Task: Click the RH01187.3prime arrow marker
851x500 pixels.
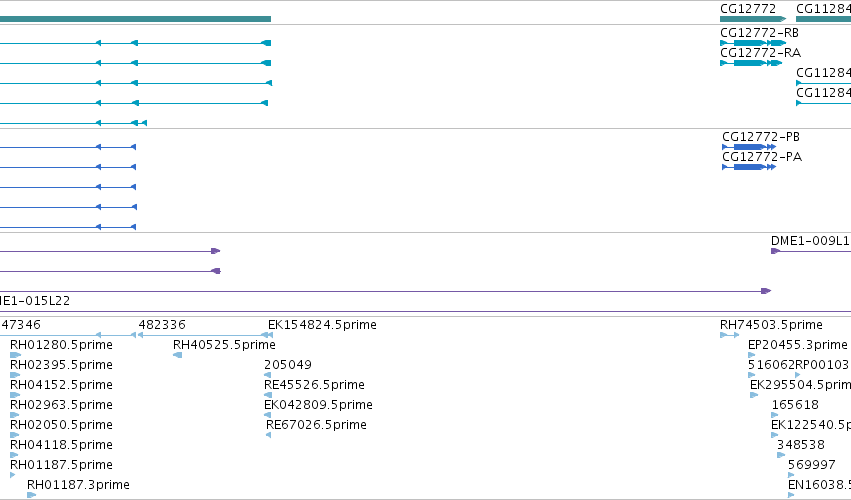Action: point(31,495)
